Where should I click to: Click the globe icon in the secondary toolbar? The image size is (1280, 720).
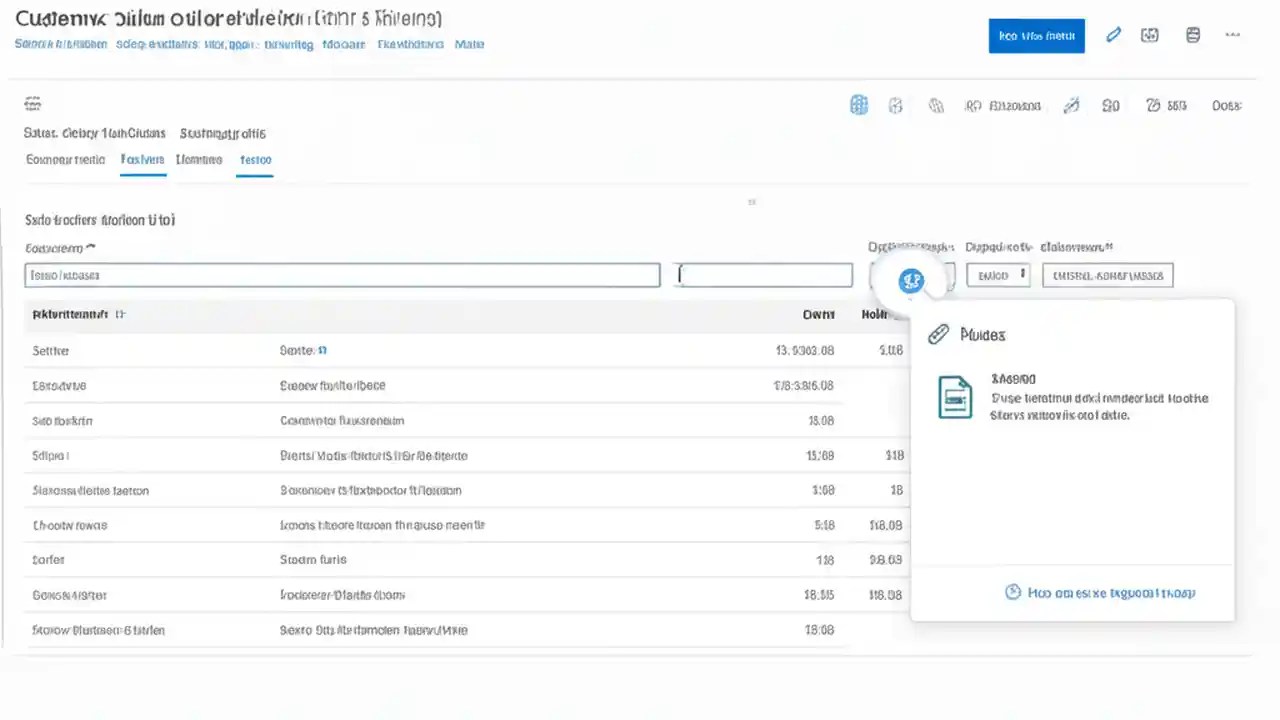tap(935, 105)
